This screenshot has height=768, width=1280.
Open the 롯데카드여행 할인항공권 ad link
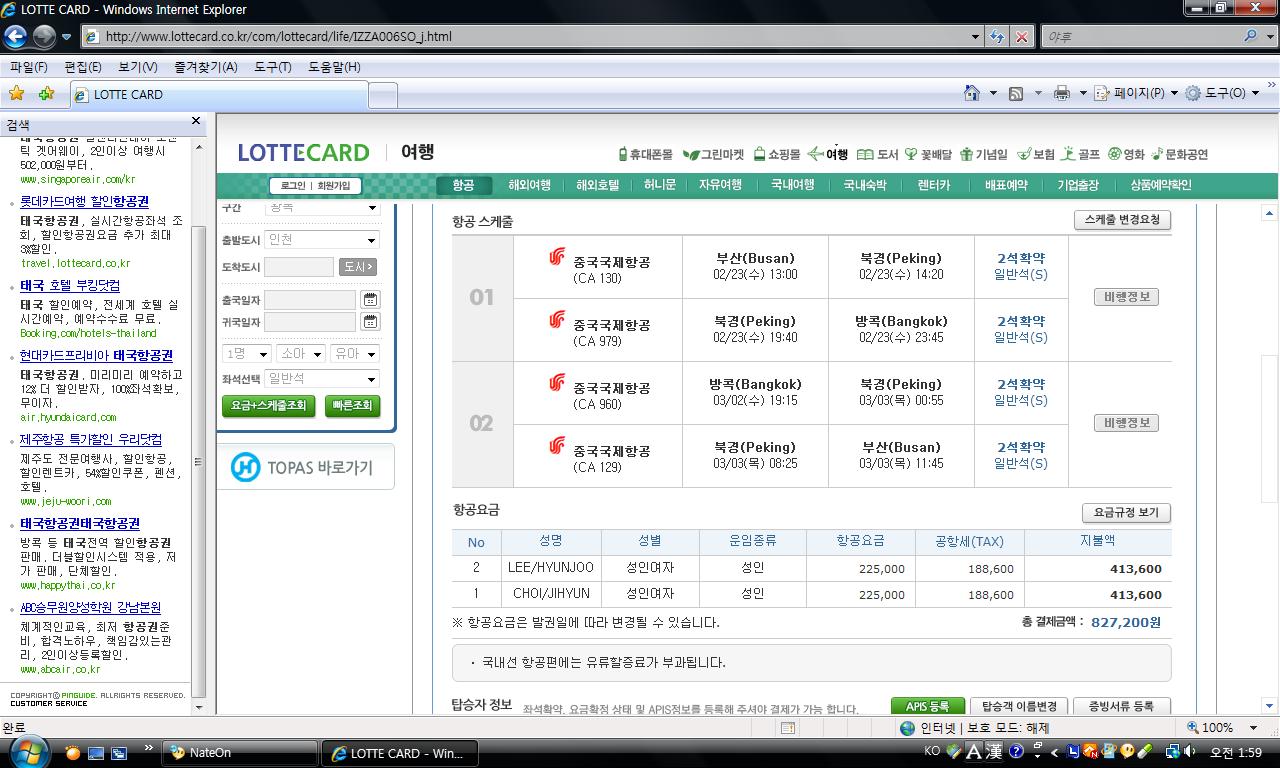pos(85,201)
